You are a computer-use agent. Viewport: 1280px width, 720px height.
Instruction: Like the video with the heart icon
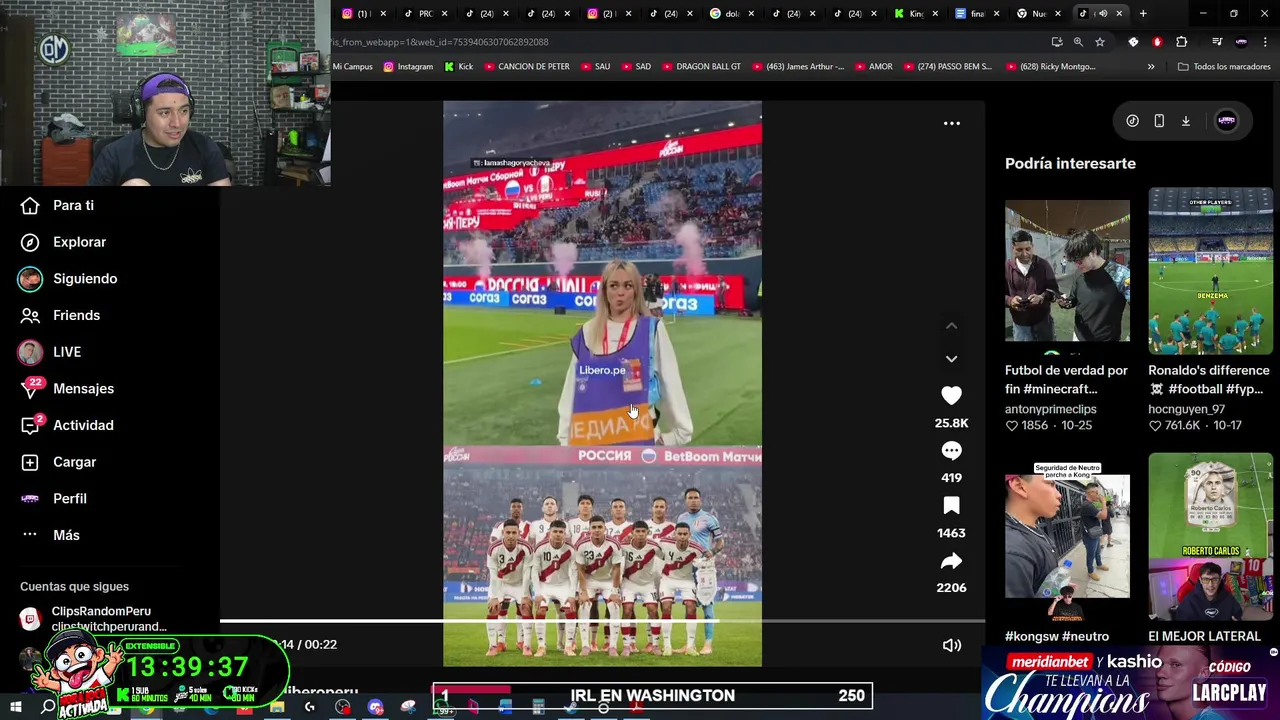(x=951, y=396)
